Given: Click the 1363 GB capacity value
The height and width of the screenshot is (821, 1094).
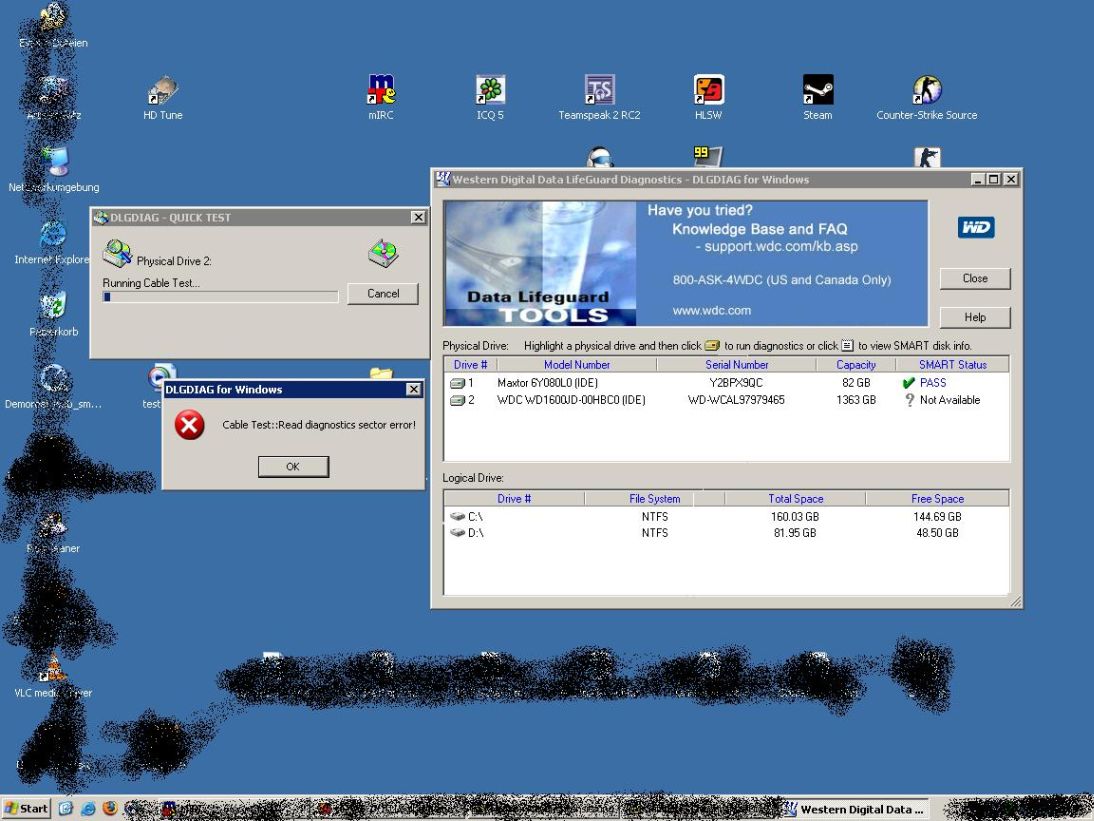Looking at the screenshot, I should 856,400.
